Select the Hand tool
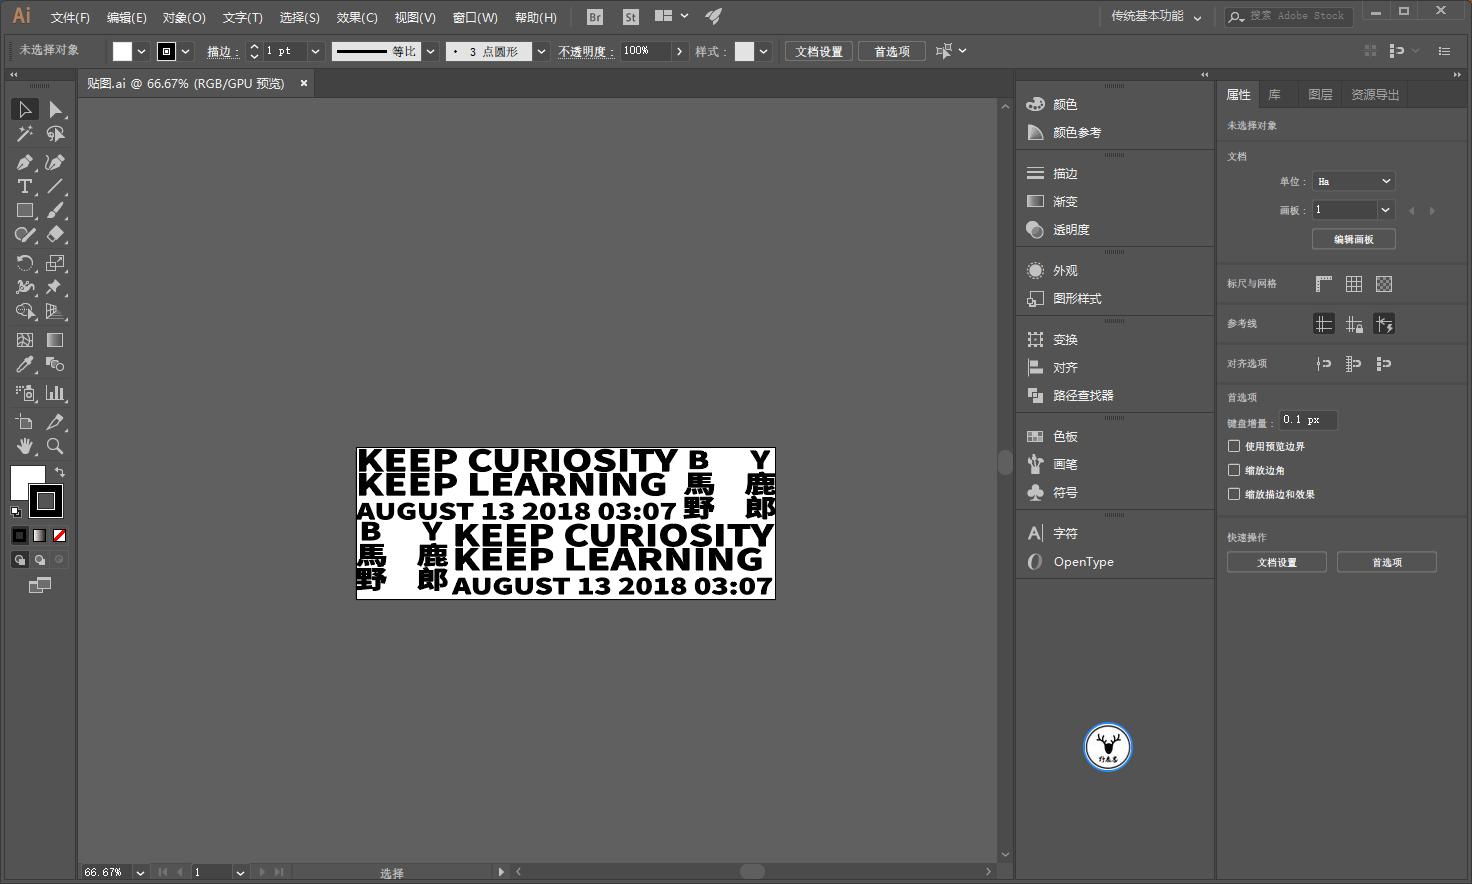This screenshot has width=1472, height=884. (x=25, y=446)
